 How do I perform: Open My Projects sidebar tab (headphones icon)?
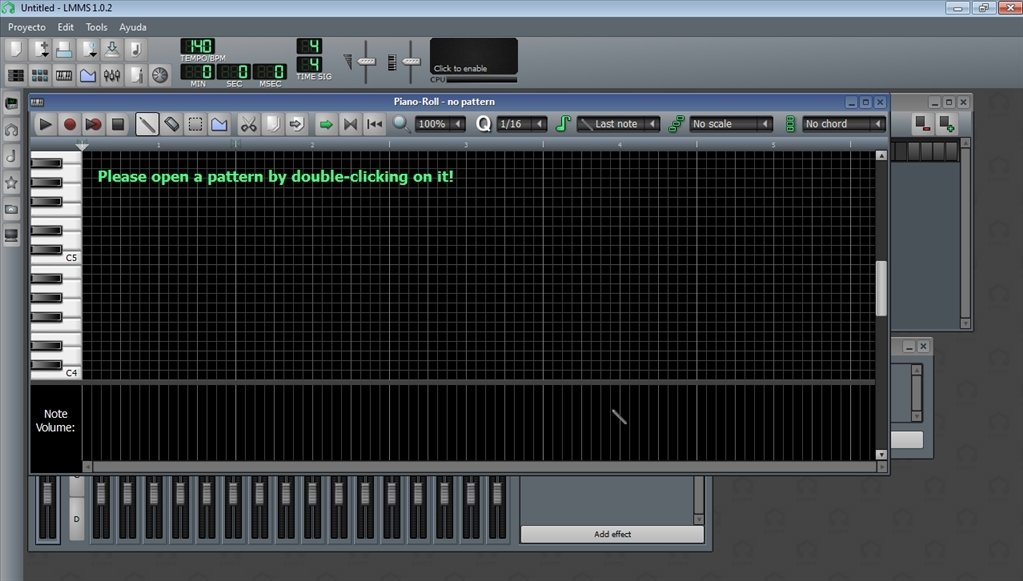tap(11, 130)
